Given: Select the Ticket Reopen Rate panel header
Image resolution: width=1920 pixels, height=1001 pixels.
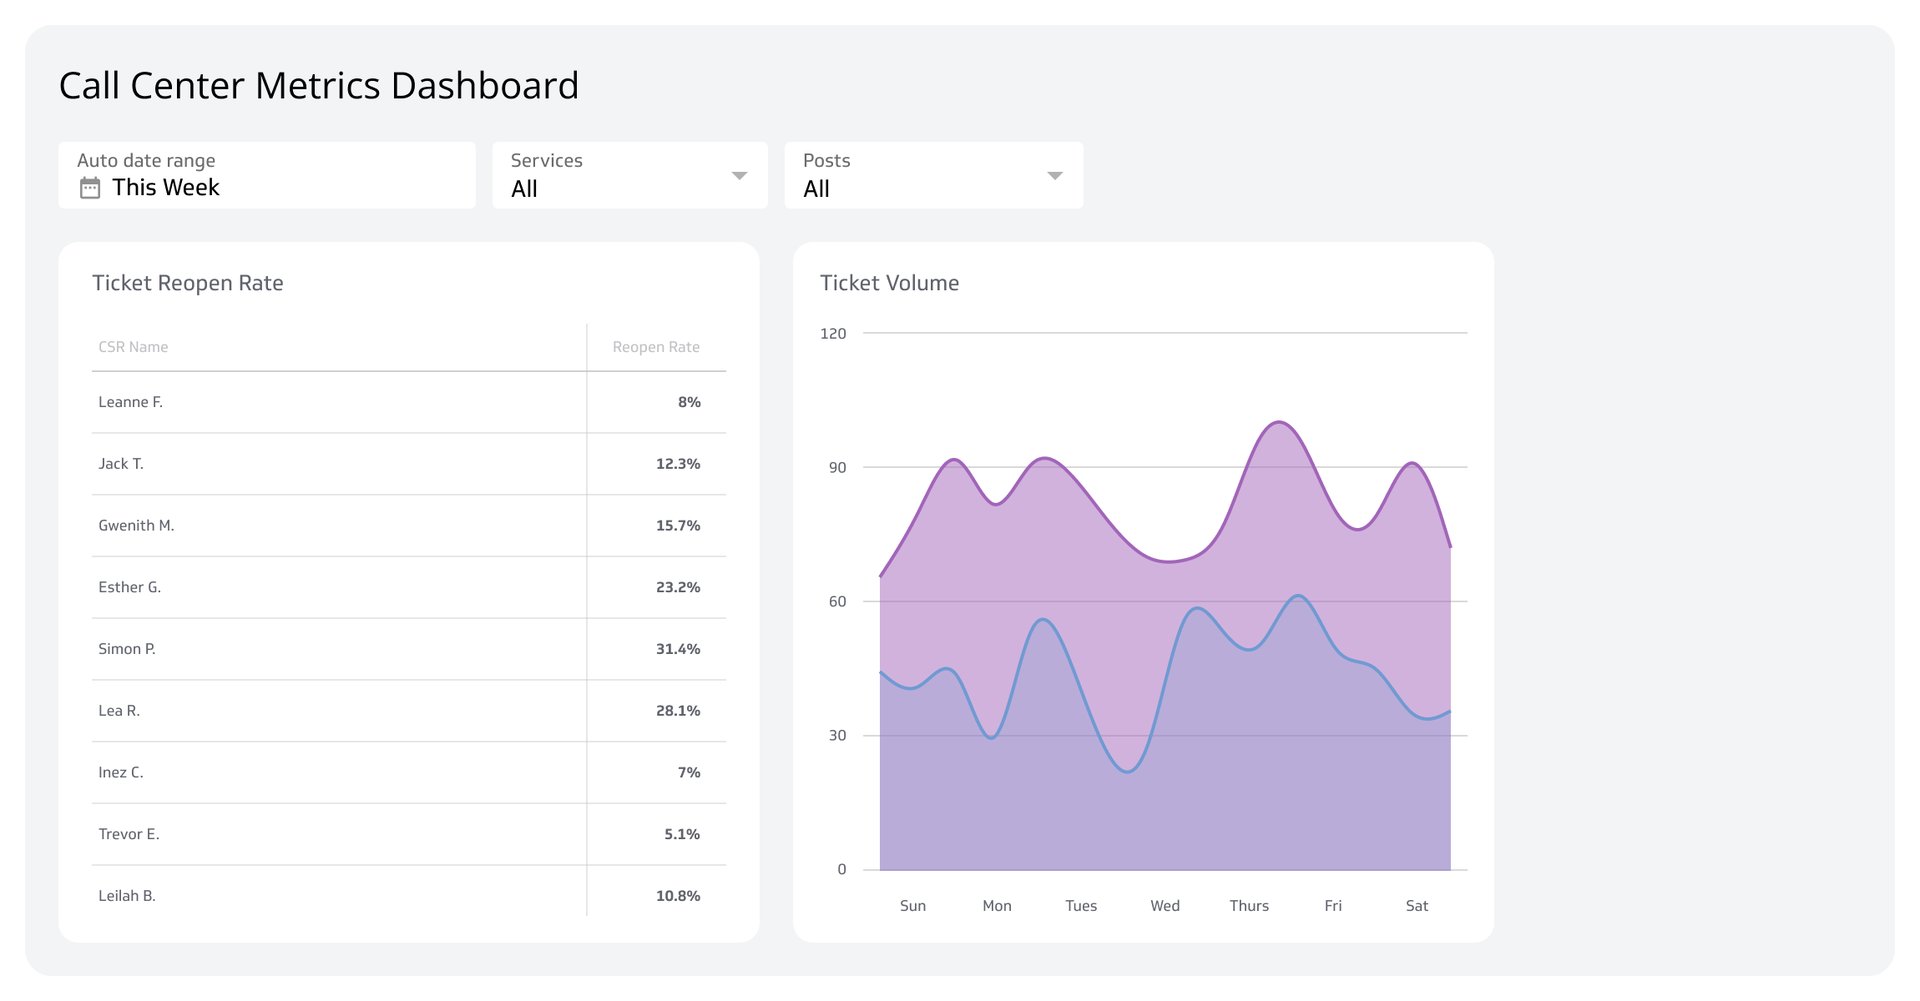Looking at the screenshot, I should click(188, 283).
